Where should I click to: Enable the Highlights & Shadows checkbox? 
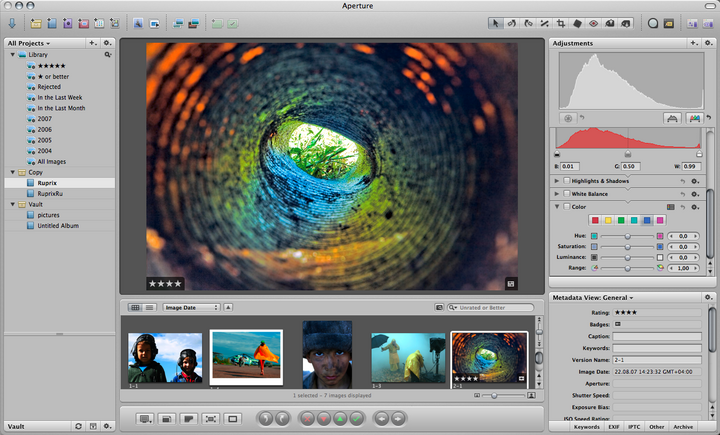coord(566,180)
